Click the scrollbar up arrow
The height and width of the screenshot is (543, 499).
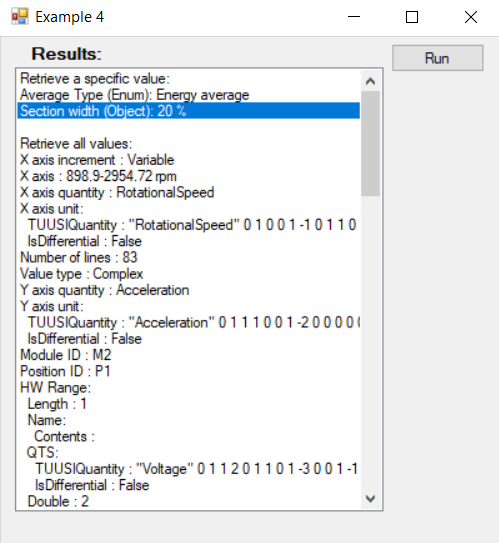(370, 81)
